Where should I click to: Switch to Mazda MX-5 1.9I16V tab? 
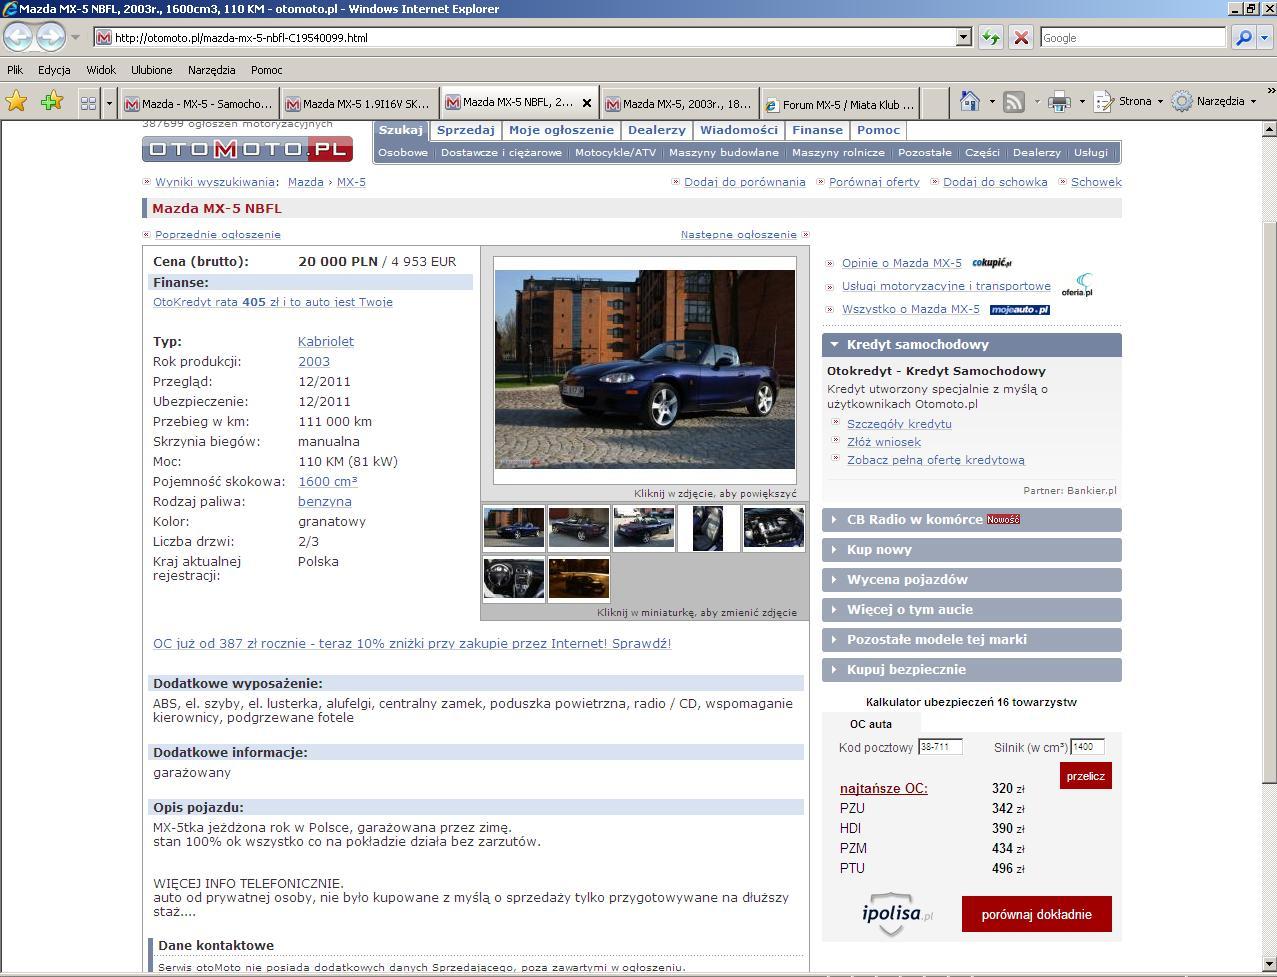tap(359, 103)
